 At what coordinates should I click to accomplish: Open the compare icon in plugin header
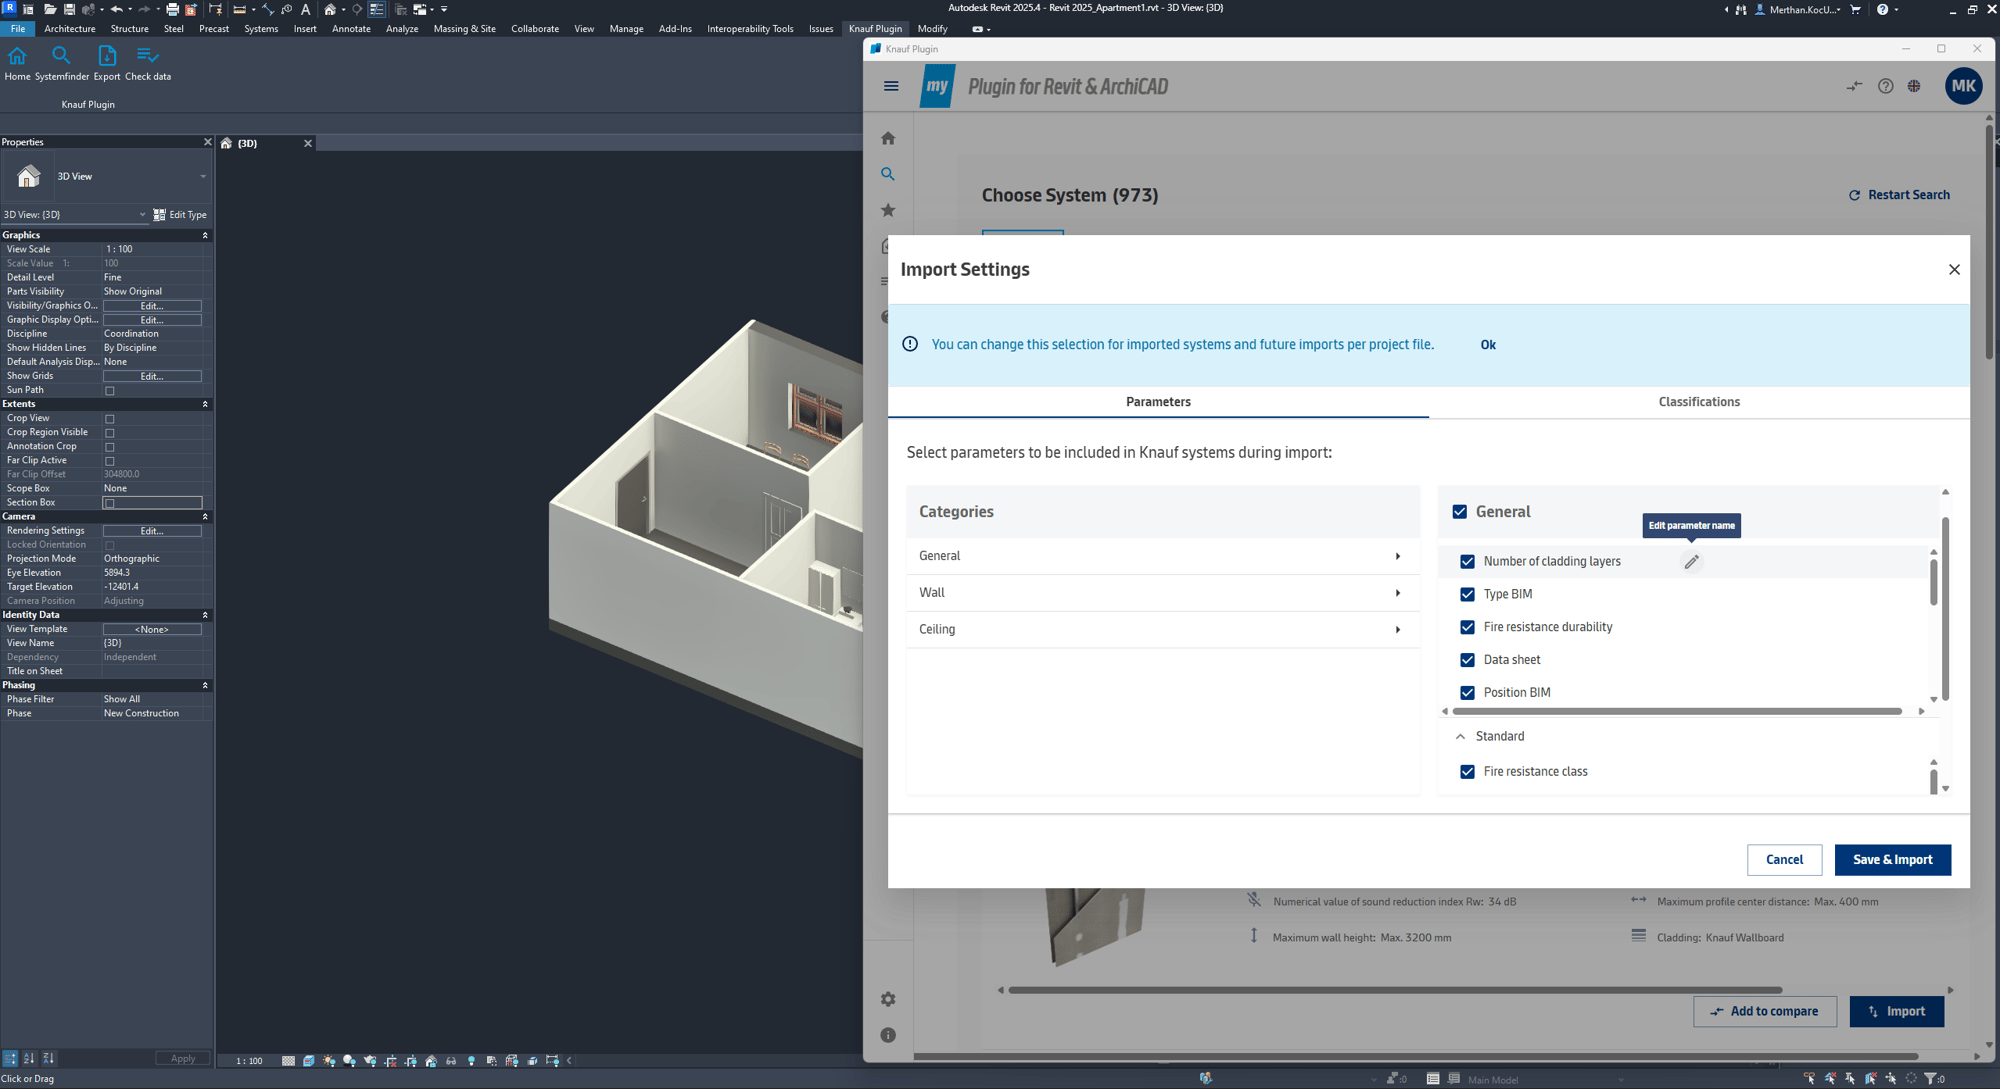pos(1854,86)
